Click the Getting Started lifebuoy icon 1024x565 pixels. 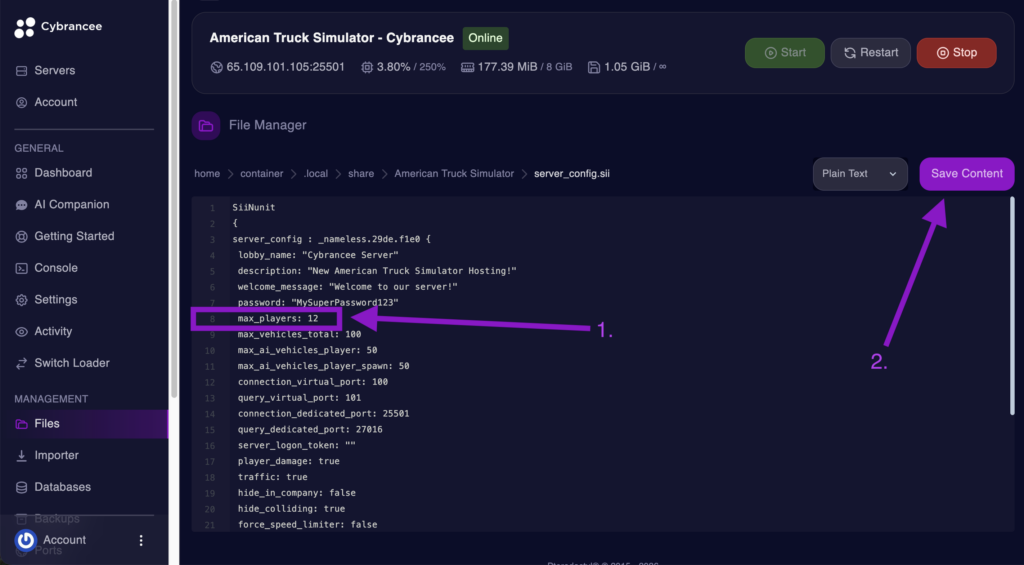[x=22, y=236]
